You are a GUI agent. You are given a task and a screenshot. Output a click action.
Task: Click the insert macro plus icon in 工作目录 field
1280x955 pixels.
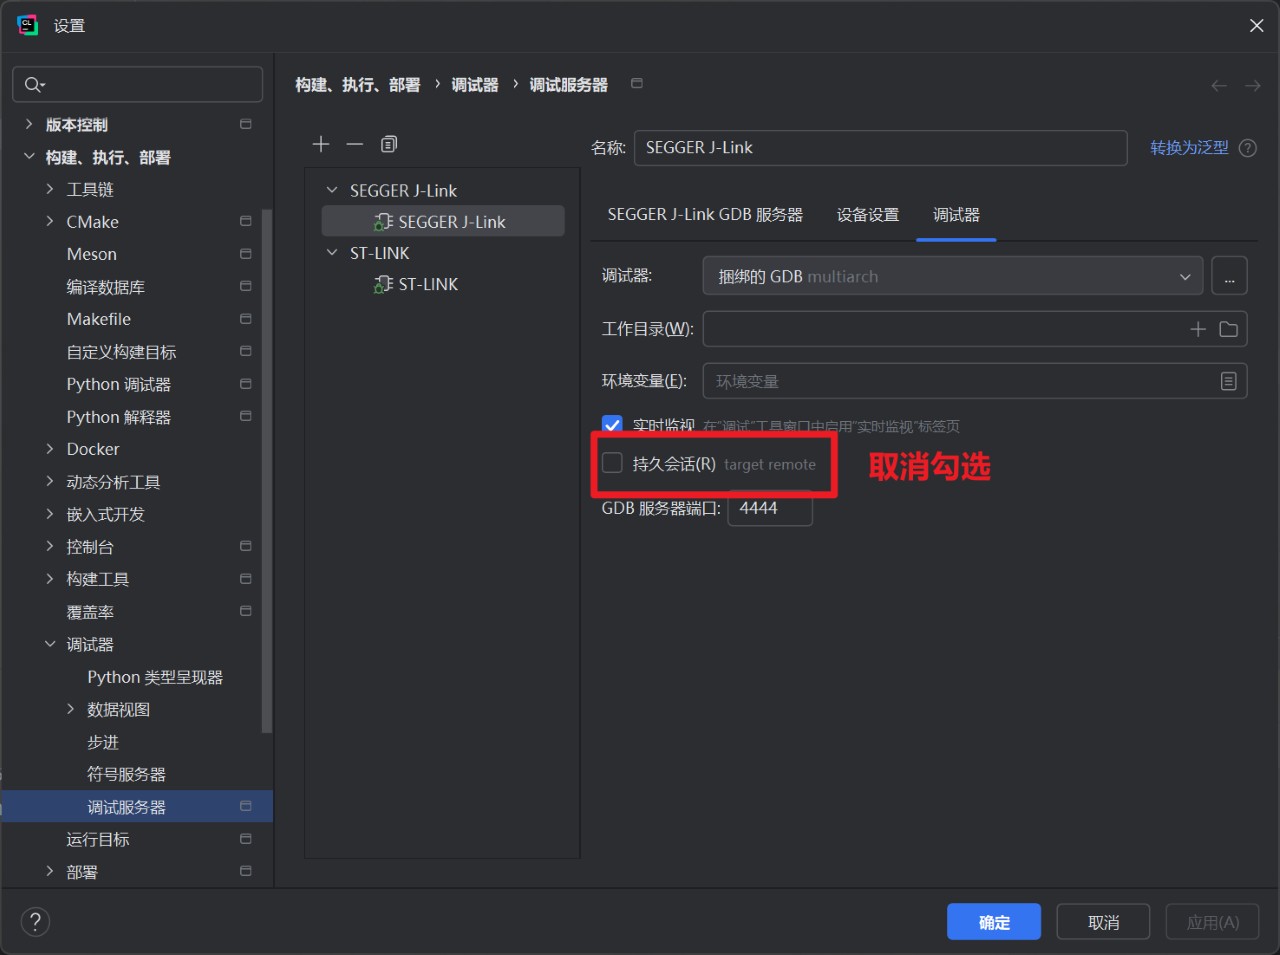click(1198, 329)
